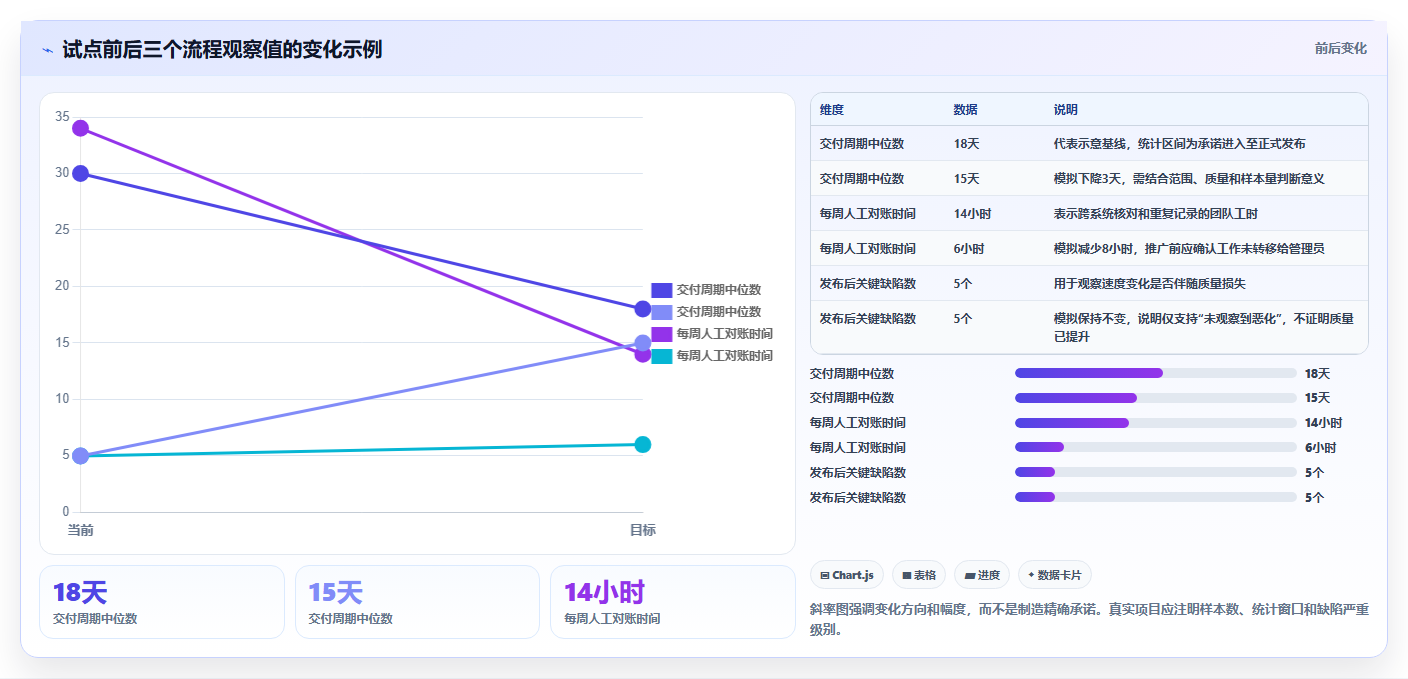Click the 35 tick on the y-axis
Image resolution: width=1408 pixels, height=679 pixels.
62,117
